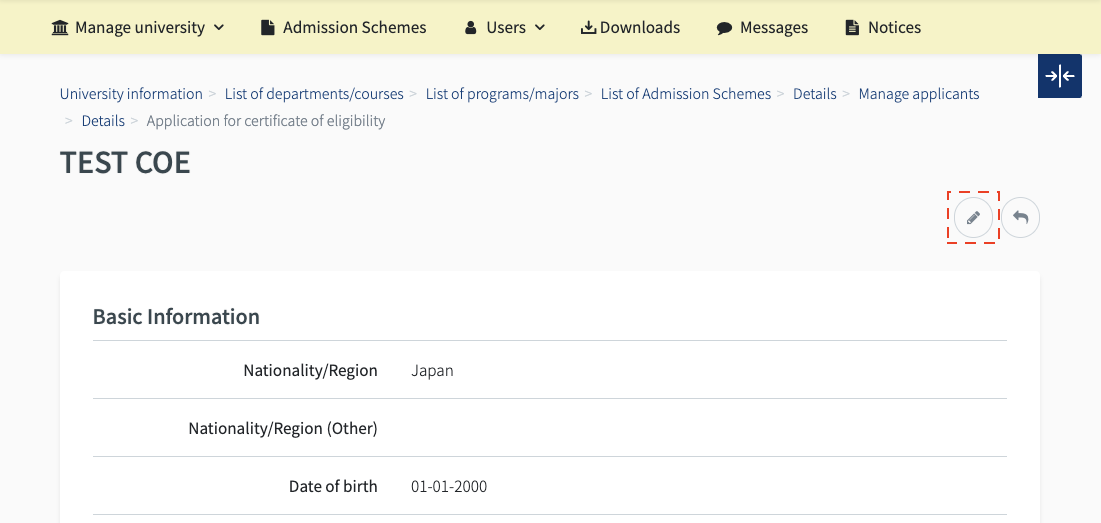Return to Manage applicants breadcrumb
This screenshot has height=523, width=1101.
(919, 94)
